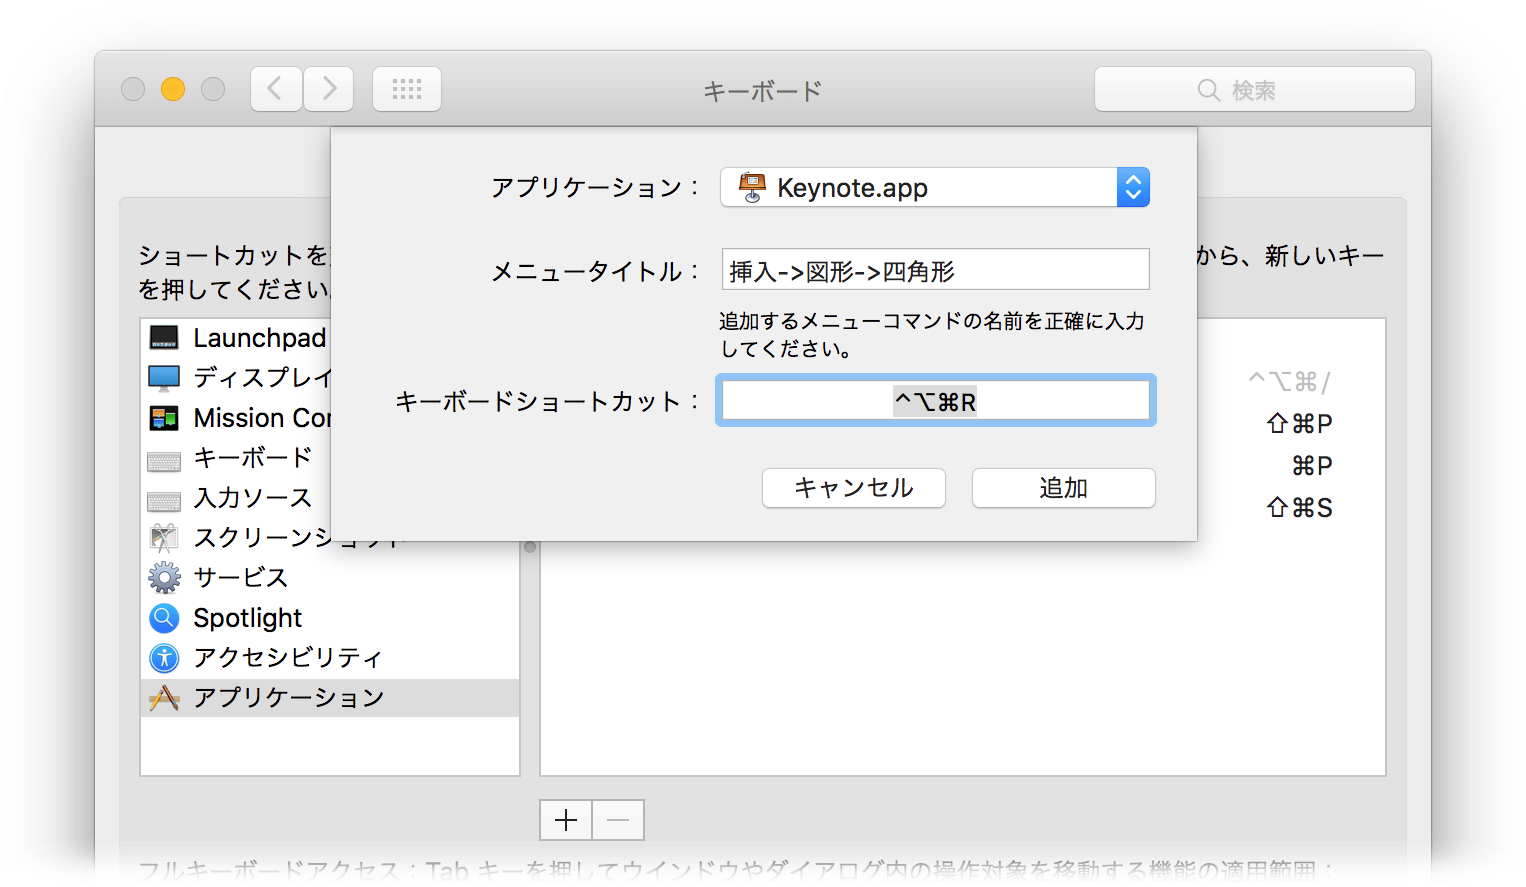
Task: Select the サービス row label
Action: (x=241, y=577)
